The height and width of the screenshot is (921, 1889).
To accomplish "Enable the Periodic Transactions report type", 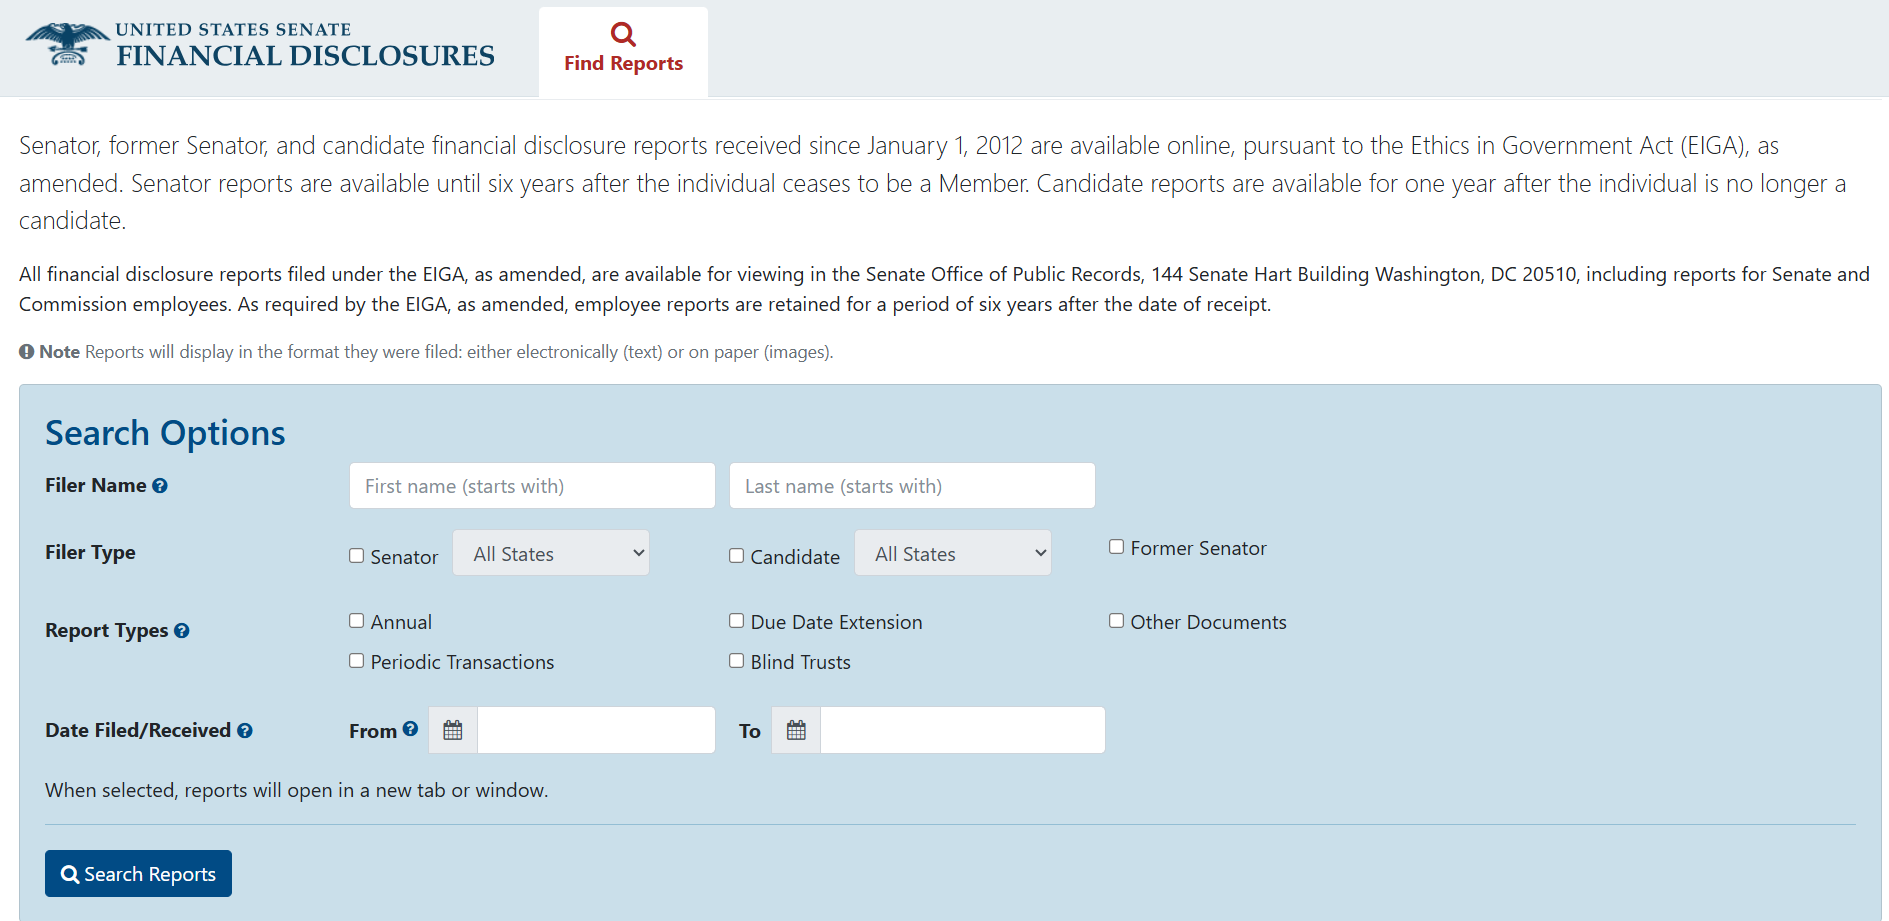I will [x=356, y=661].
